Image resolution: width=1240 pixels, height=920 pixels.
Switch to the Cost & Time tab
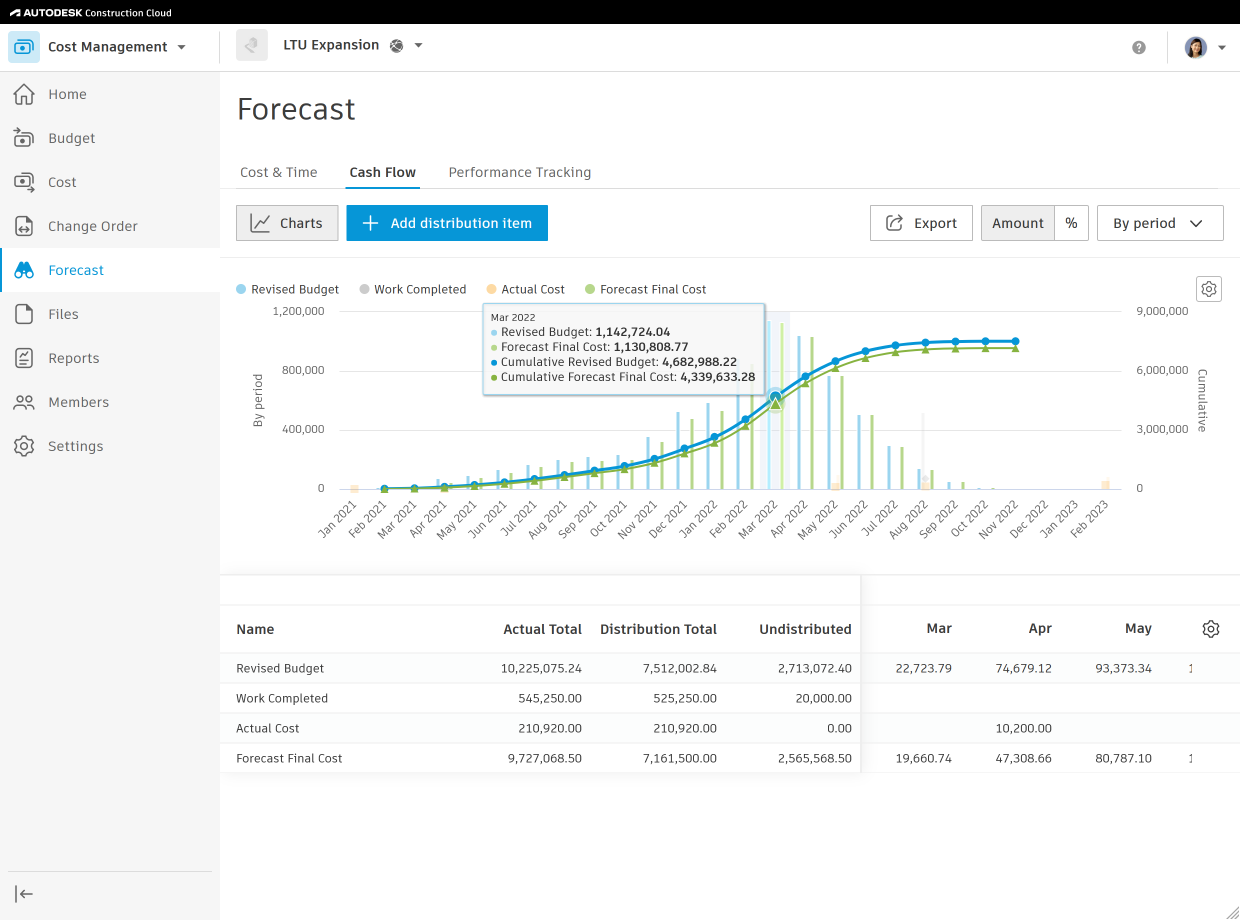[x=278, y=172]
